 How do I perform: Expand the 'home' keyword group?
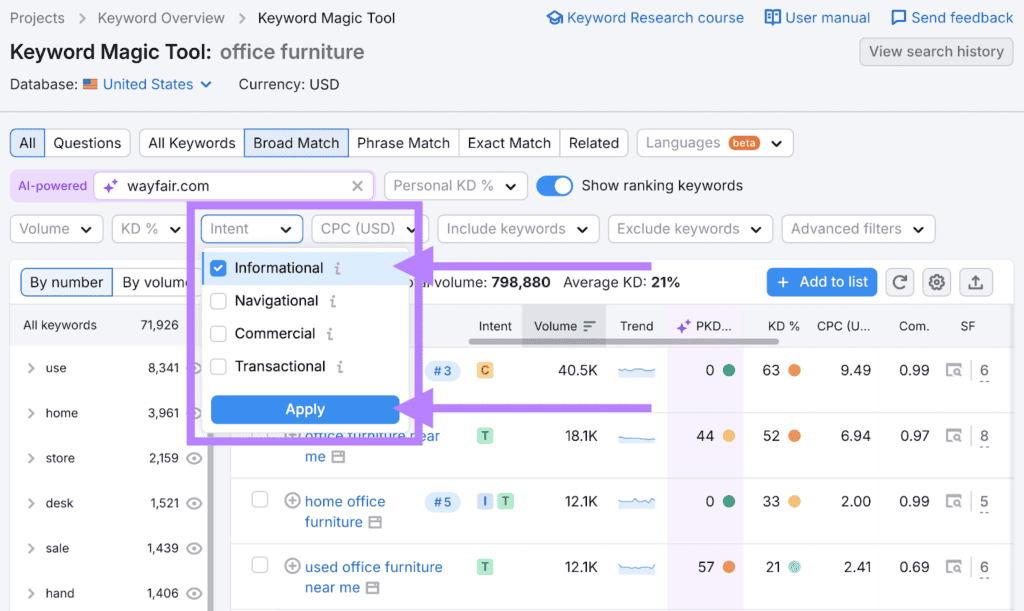pos(31,413)
